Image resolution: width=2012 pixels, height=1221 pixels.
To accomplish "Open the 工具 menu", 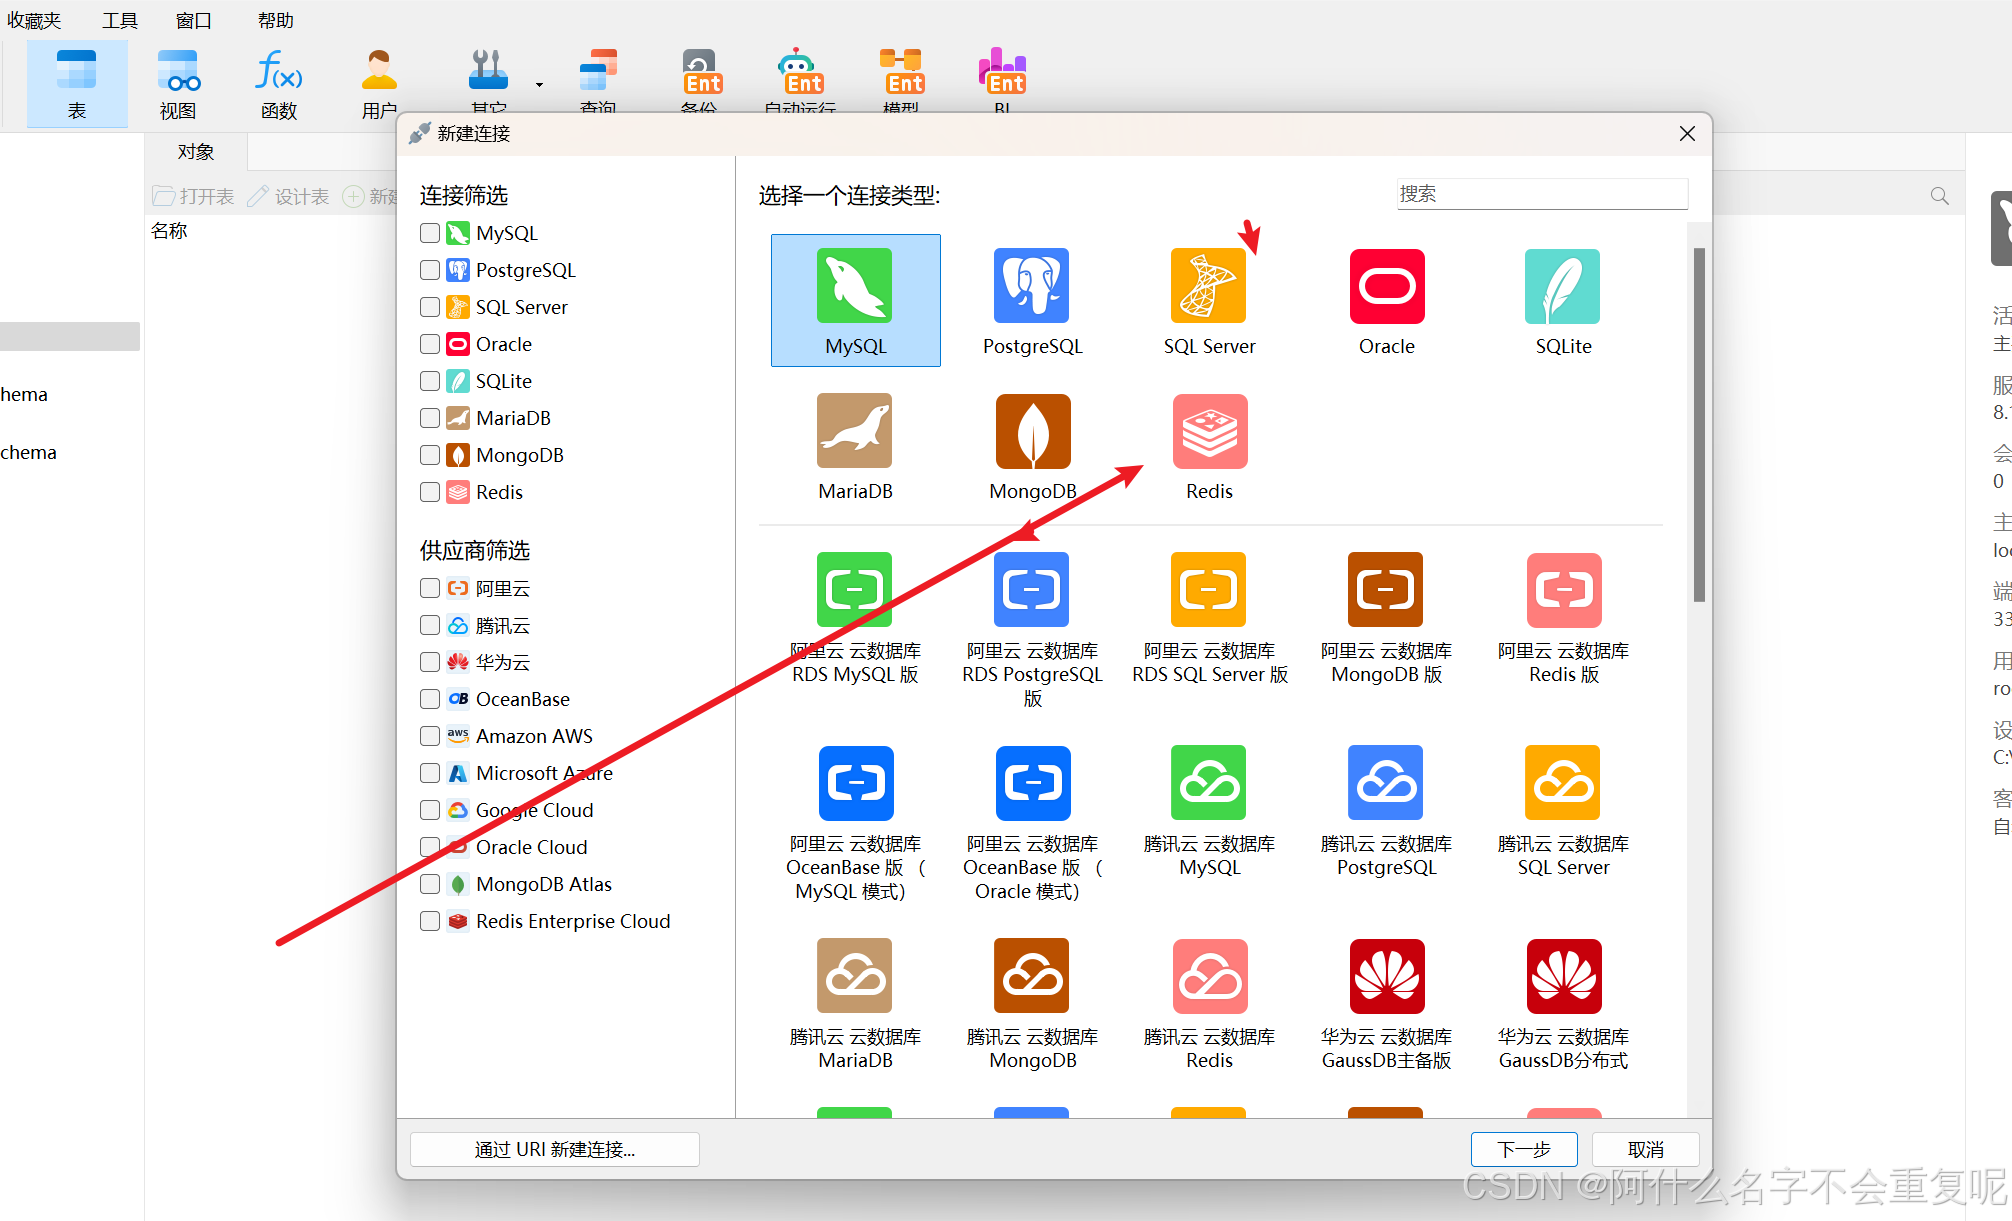I will coord(119,20).
